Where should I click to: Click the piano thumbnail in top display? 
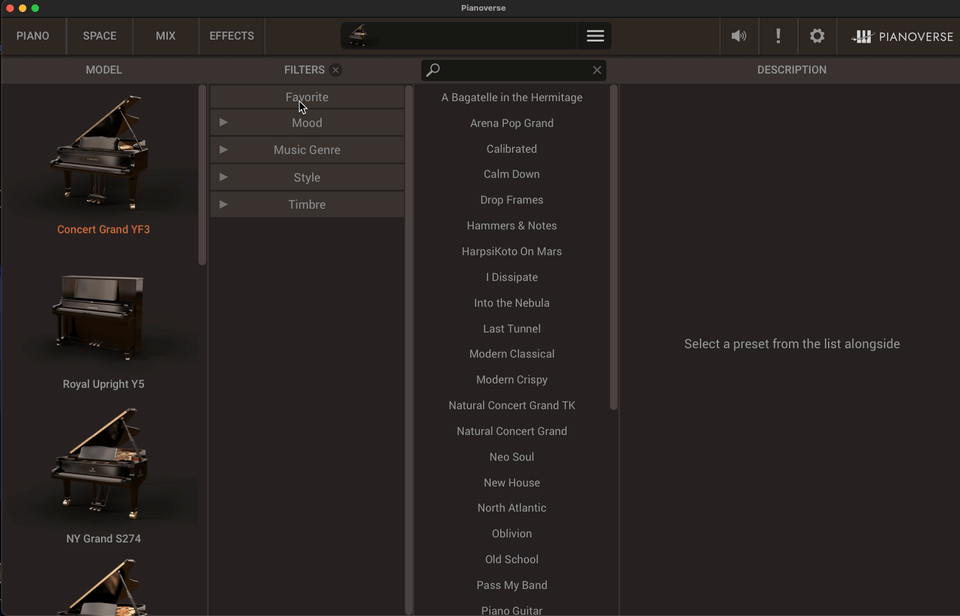click(x=358, y=36)
